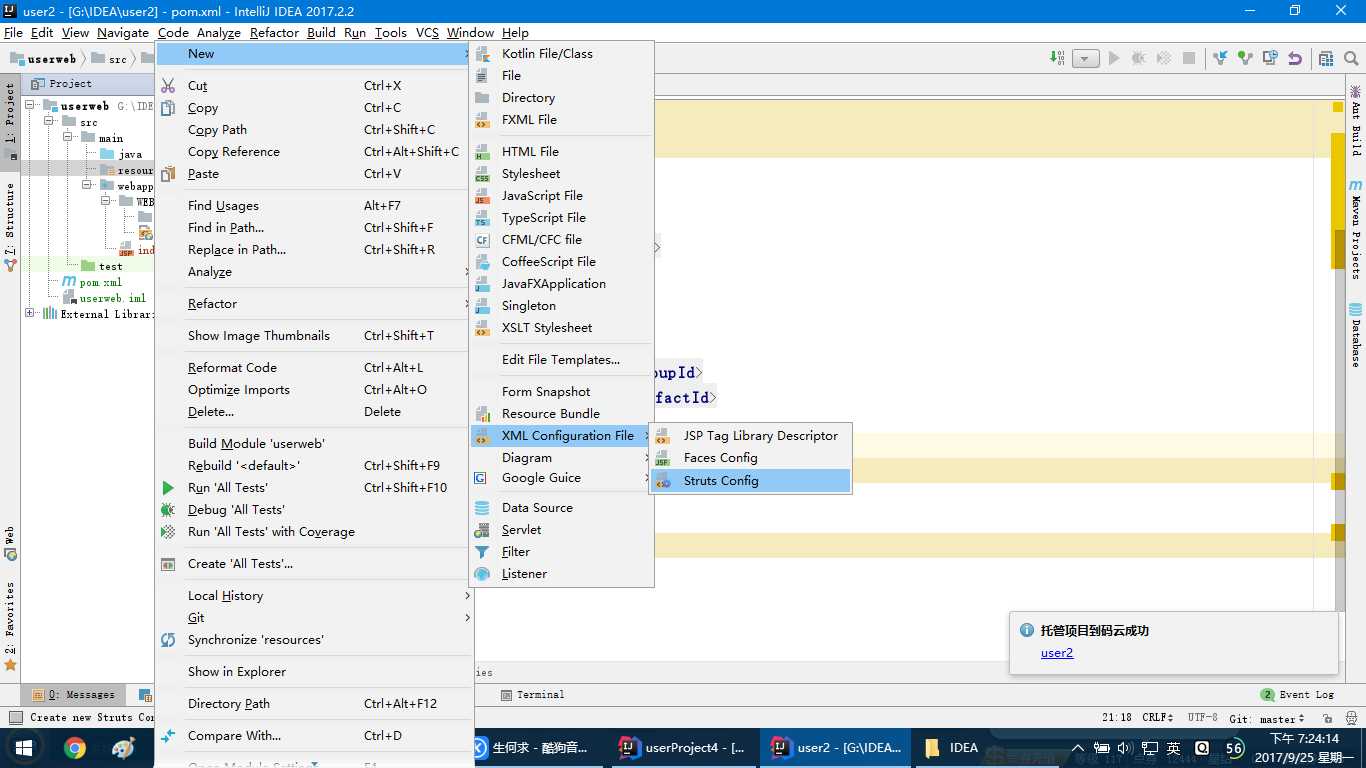The width and height of the screenshot is (1366, 768).
Task: Click the Commit Changes VCS icon
Action: (x=1244, y=59)
